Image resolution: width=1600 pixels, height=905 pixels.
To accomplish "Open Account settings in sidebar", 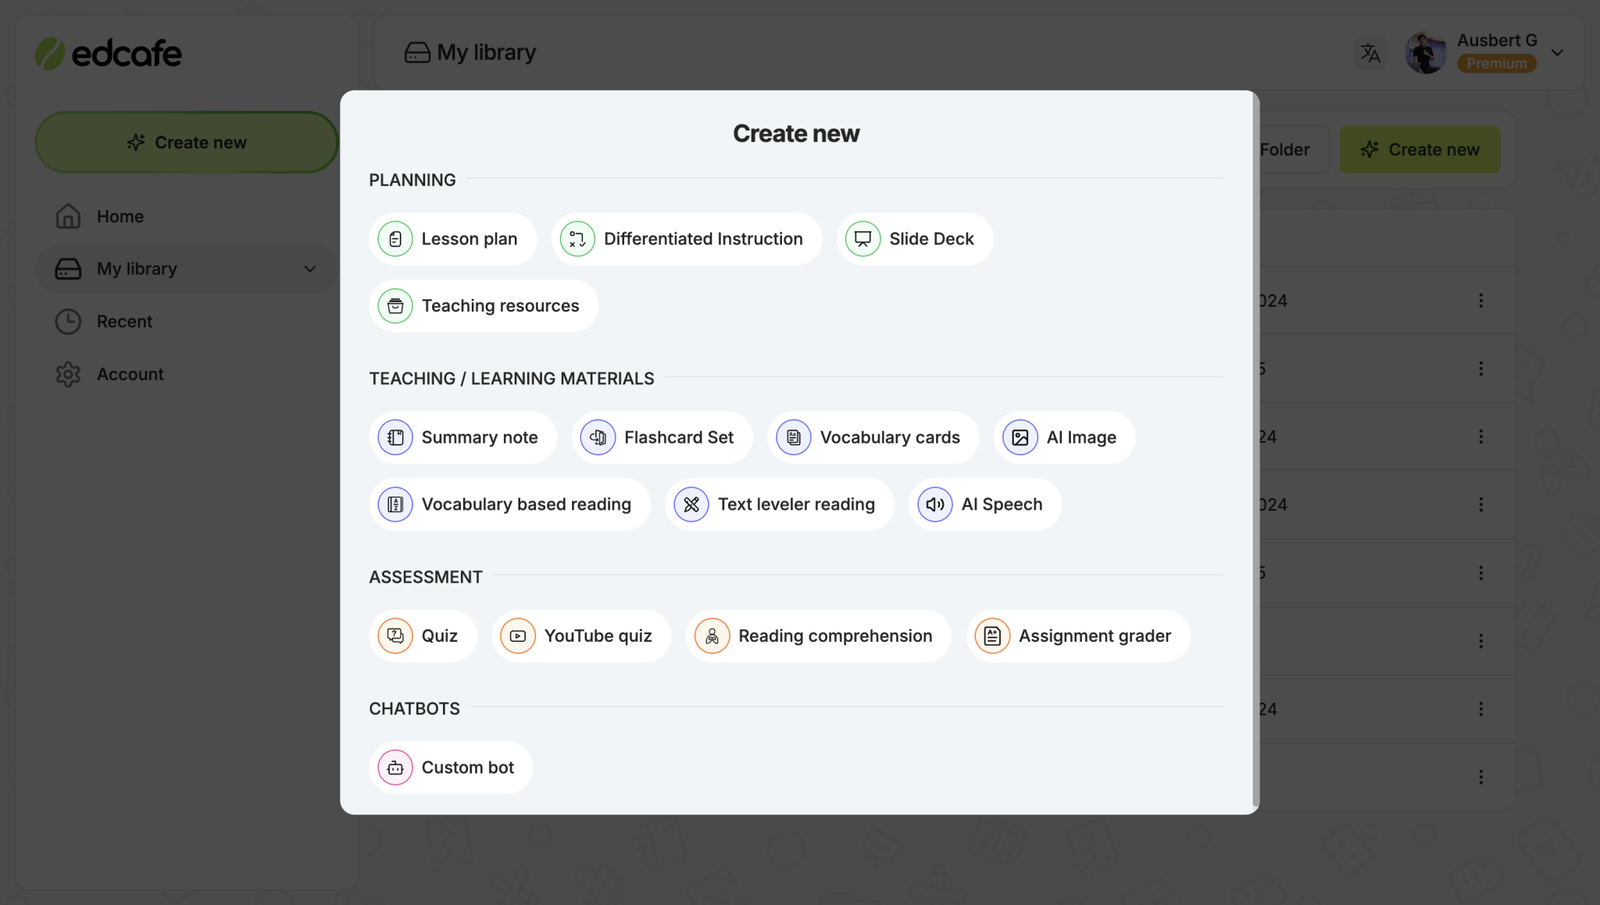I will pos(130,374).
